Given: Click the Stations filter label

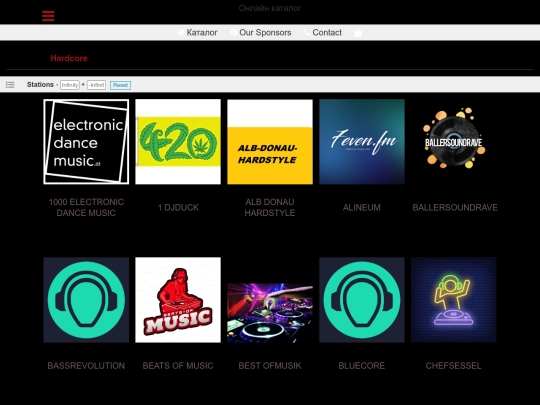Looking at the screenshot, I should pyautogui.click(x=40, y=84).
